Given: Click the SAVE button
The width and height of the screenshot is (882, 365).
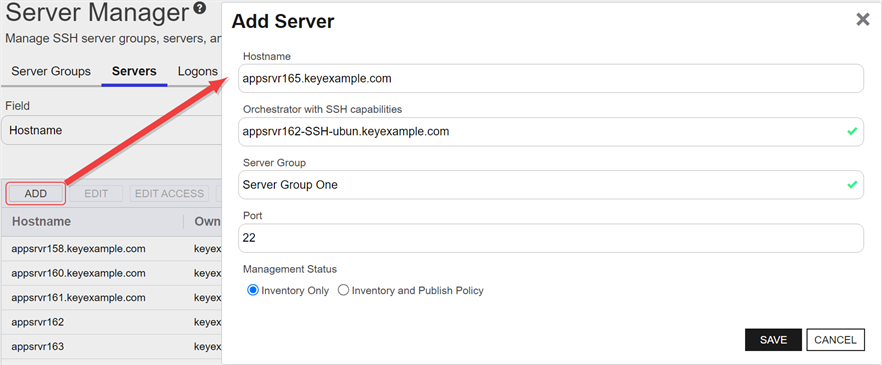Looking at the screenshot, I should tap(773, 340).
